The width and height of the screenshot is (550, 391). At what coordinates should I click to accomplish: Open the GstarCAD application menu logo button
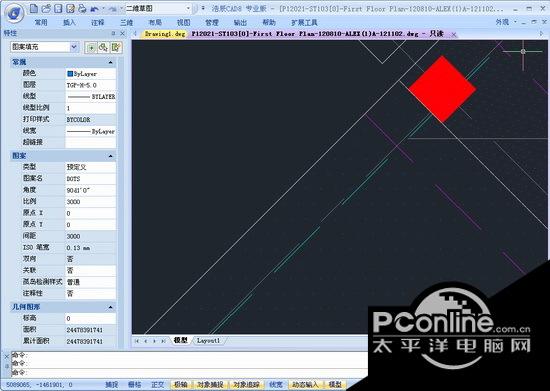point(14,13)
